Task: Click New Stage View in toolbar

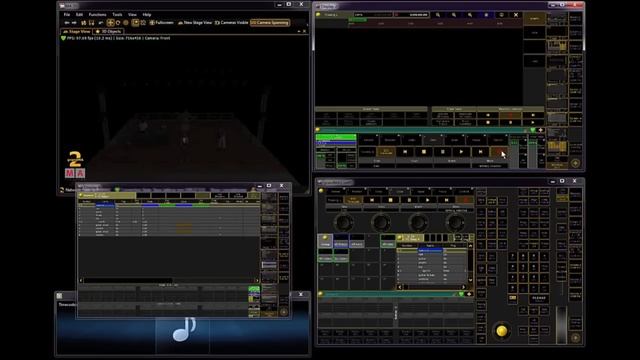Action: (195, 22)
